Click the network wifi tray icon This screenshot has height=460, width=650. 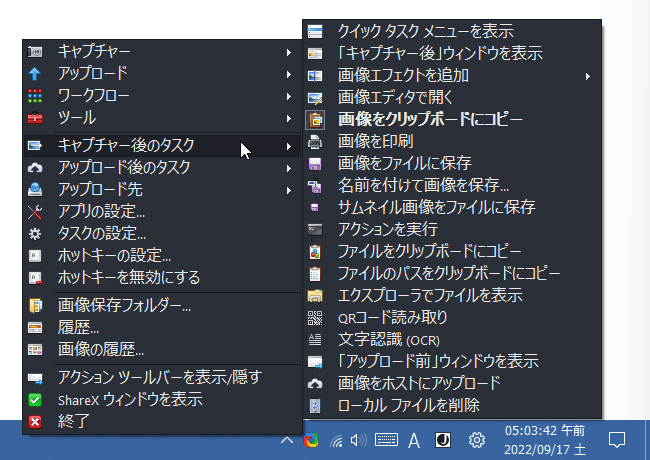(336, 441)
